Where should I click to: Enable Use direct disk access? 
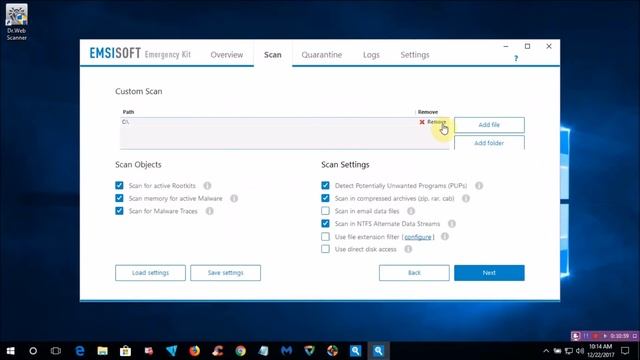pos(325,249)
